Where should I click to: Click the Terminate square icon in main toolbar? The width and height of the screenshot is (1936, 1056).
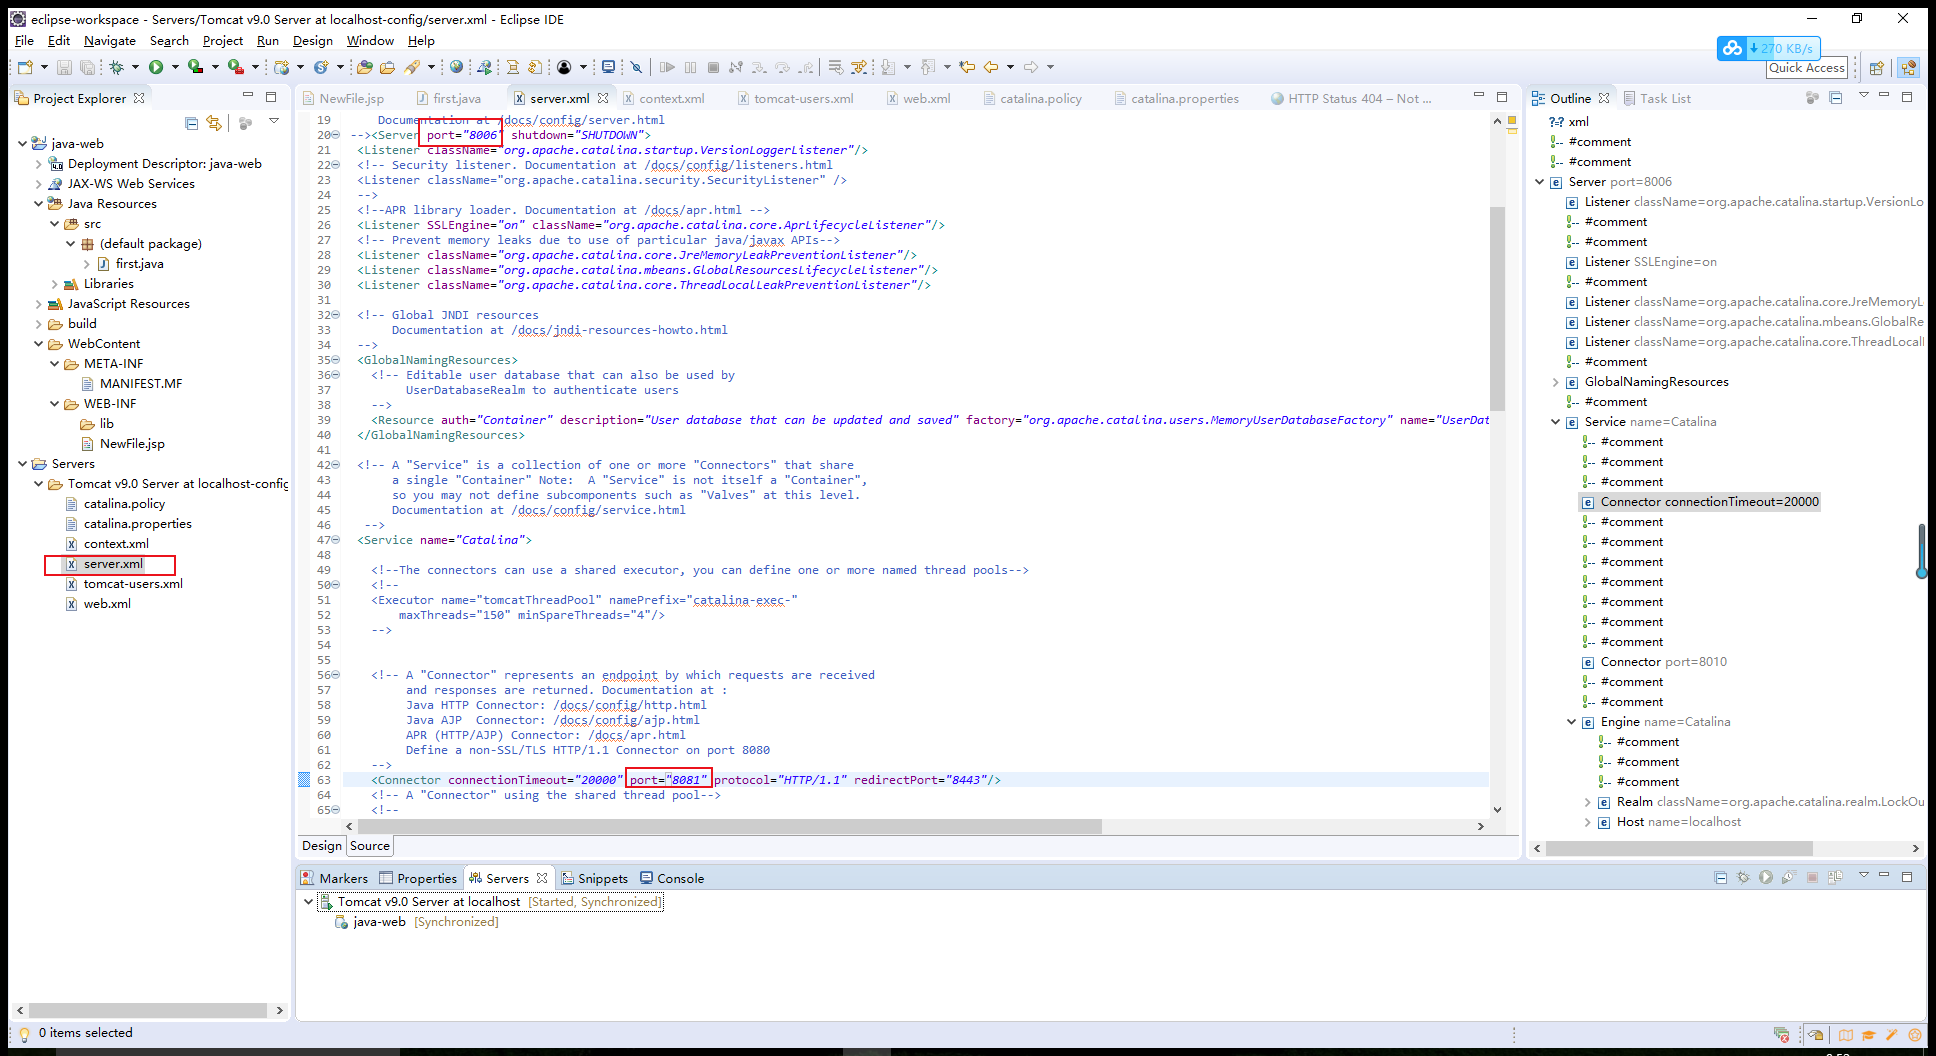(x=713, y=67)
